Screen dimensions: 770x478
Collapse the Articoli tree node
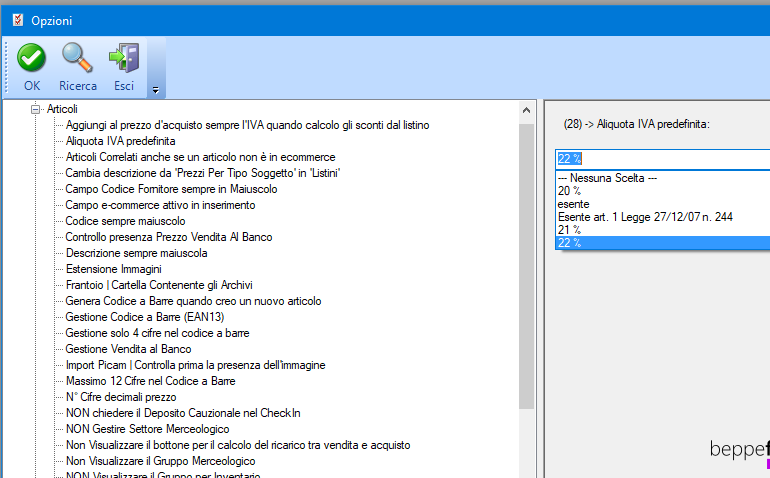[x=35, y=109]
